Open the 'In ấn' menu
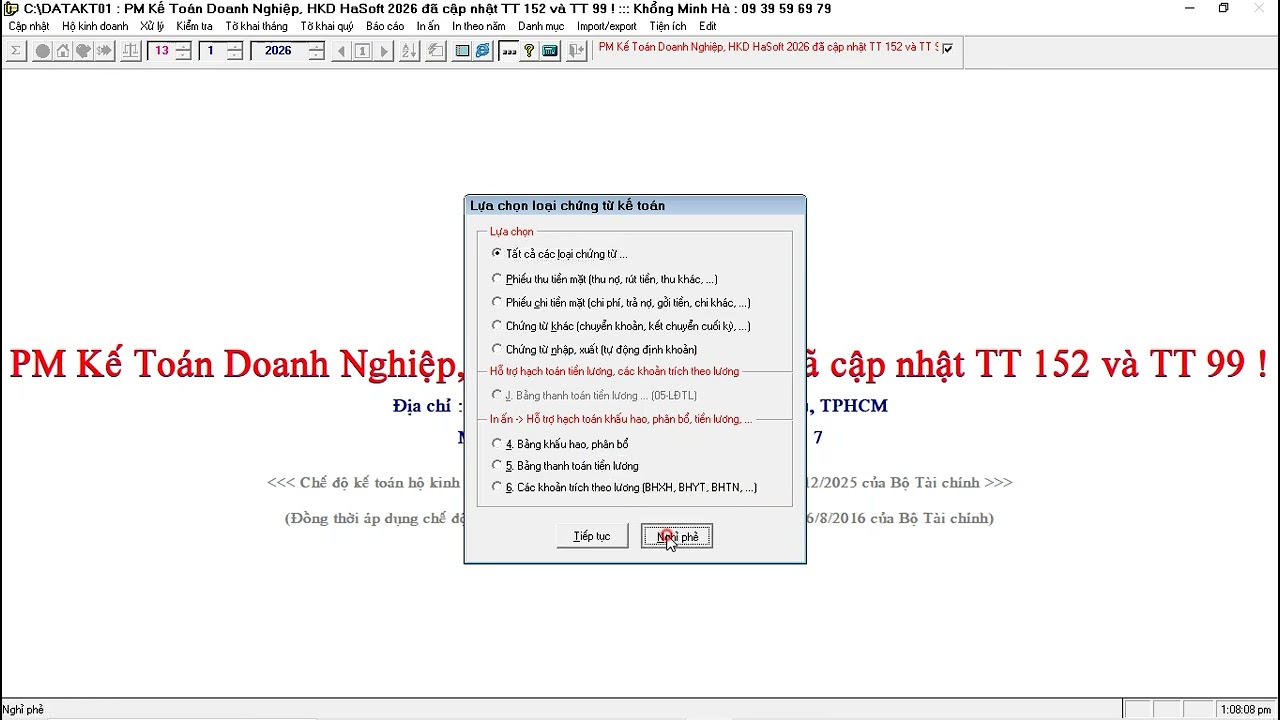The height and width of the screenshot is (720, 1280). (x=428, y=27)
